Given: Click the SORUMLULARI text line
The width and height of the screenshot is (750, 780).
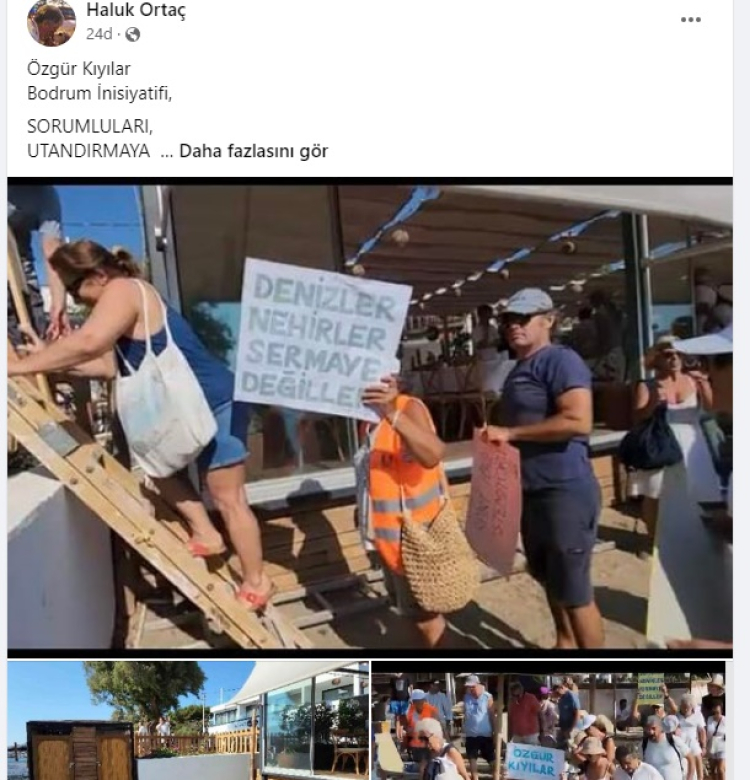Looking at the screenshot, I should (90, 126).
